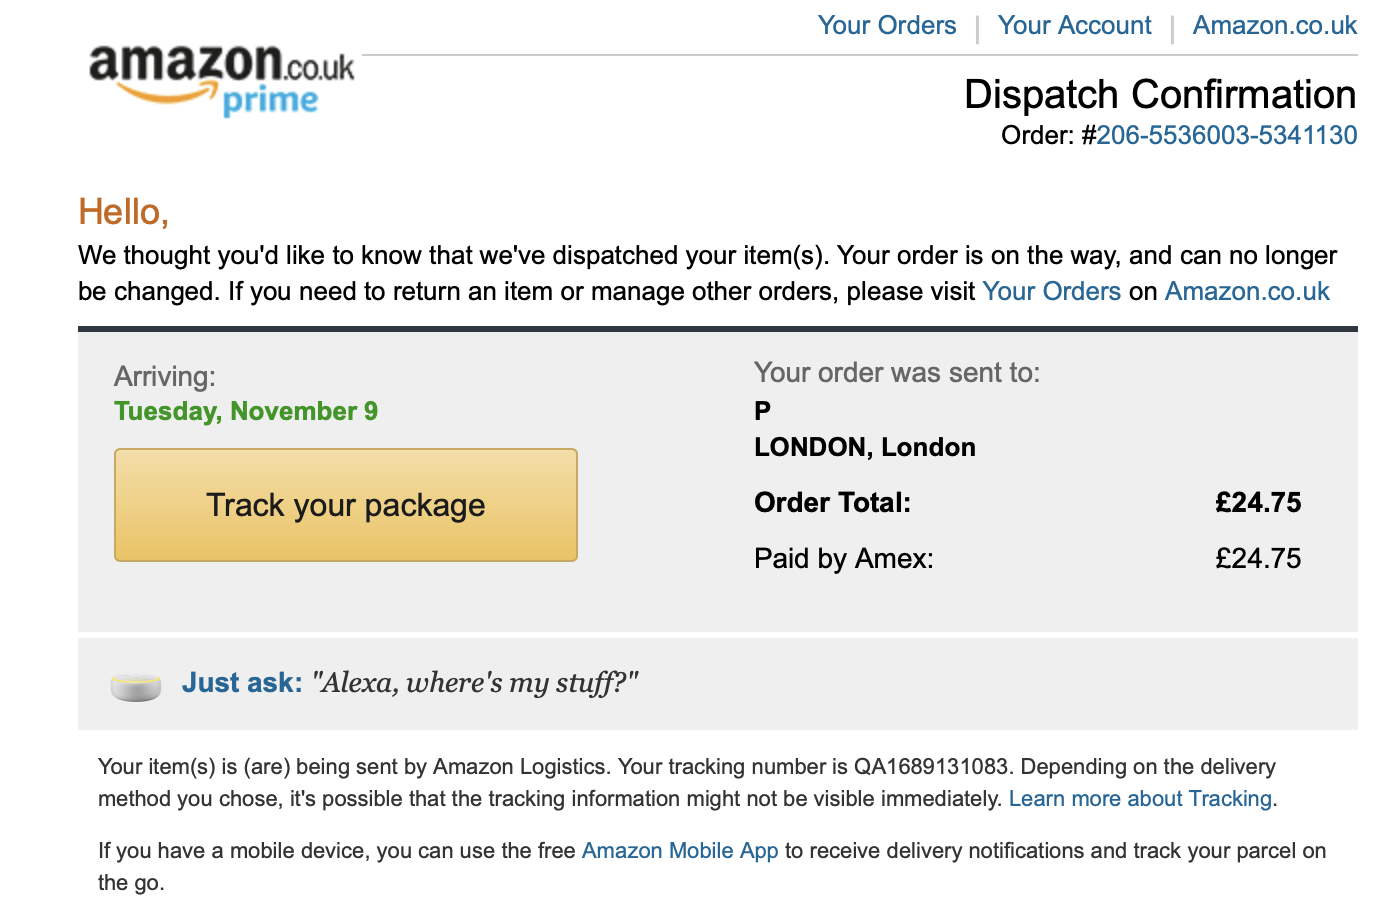Click the Amazon.co.uk Prime logo
This screenshot has width=1388, height=918.
(221, 80)
